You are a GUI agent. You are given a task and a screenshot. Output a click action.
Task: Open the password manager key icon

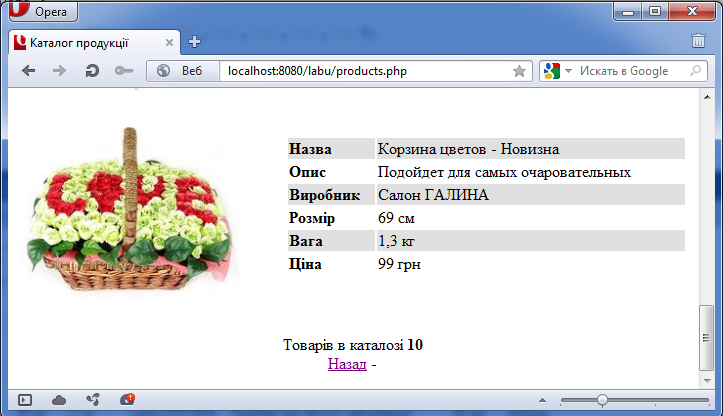124,71
